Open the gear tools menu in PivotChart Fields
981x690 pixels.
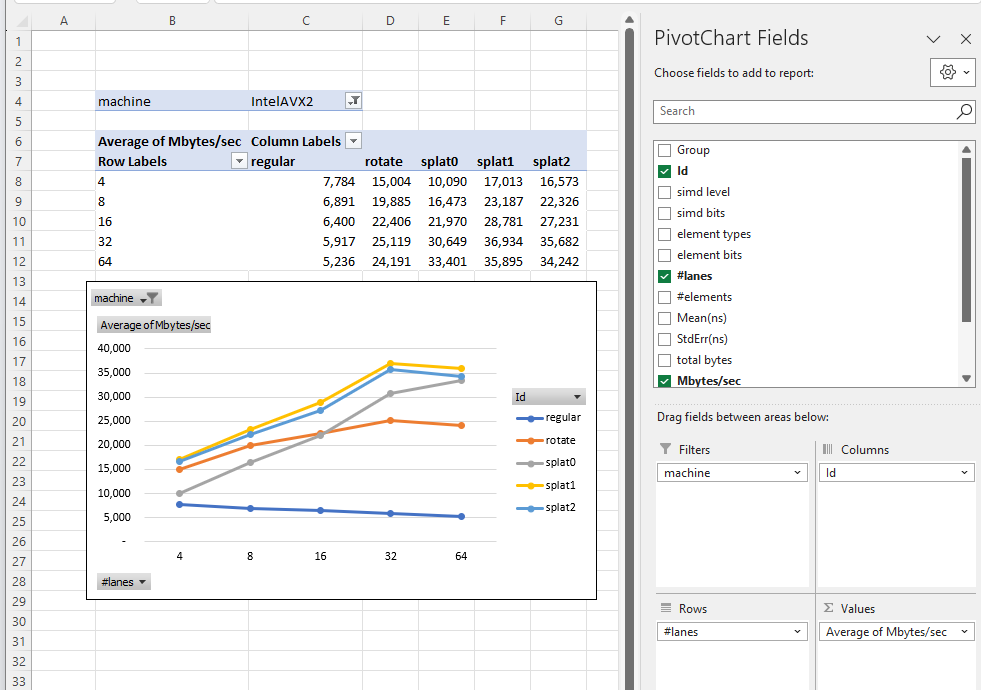[952, 72]
